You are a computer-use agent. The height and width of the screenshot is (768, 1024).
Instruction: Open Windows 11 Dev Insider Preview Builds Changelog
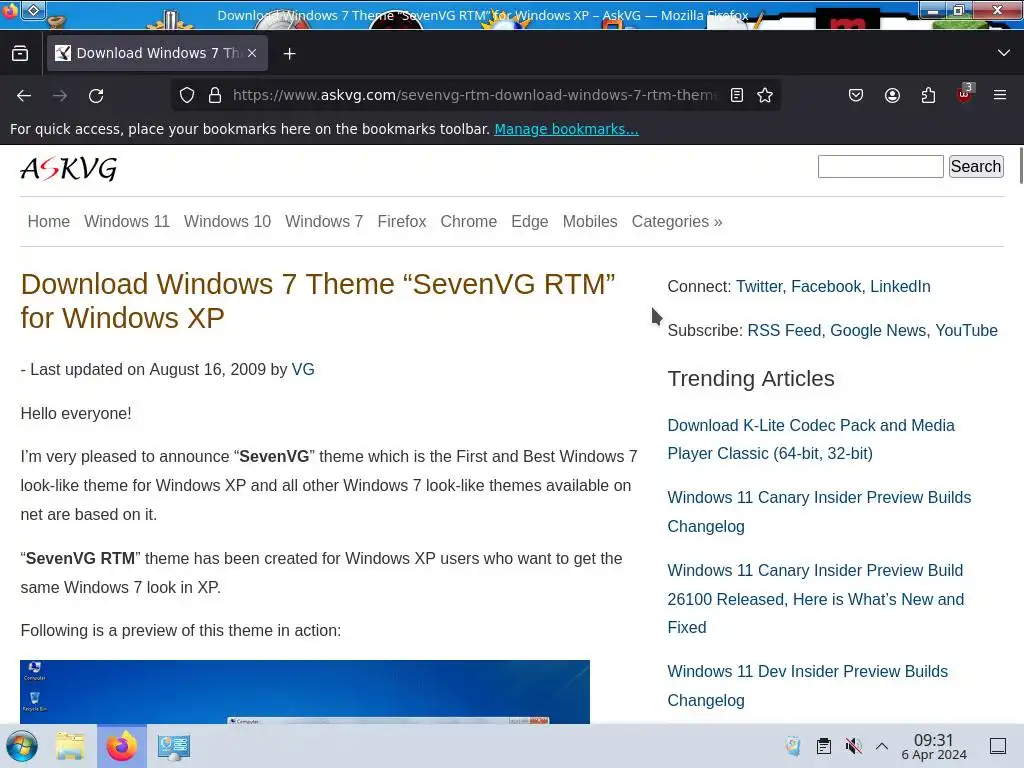click(x=807, y=686)
